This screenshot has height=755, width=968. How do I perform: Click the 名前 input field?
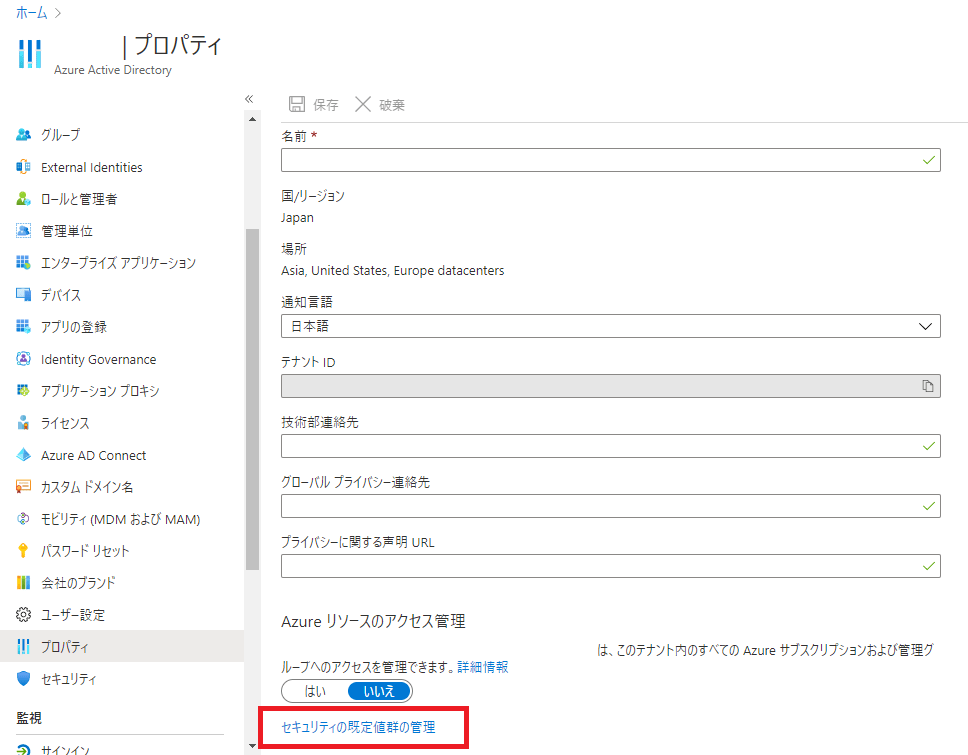pos(611,160)
